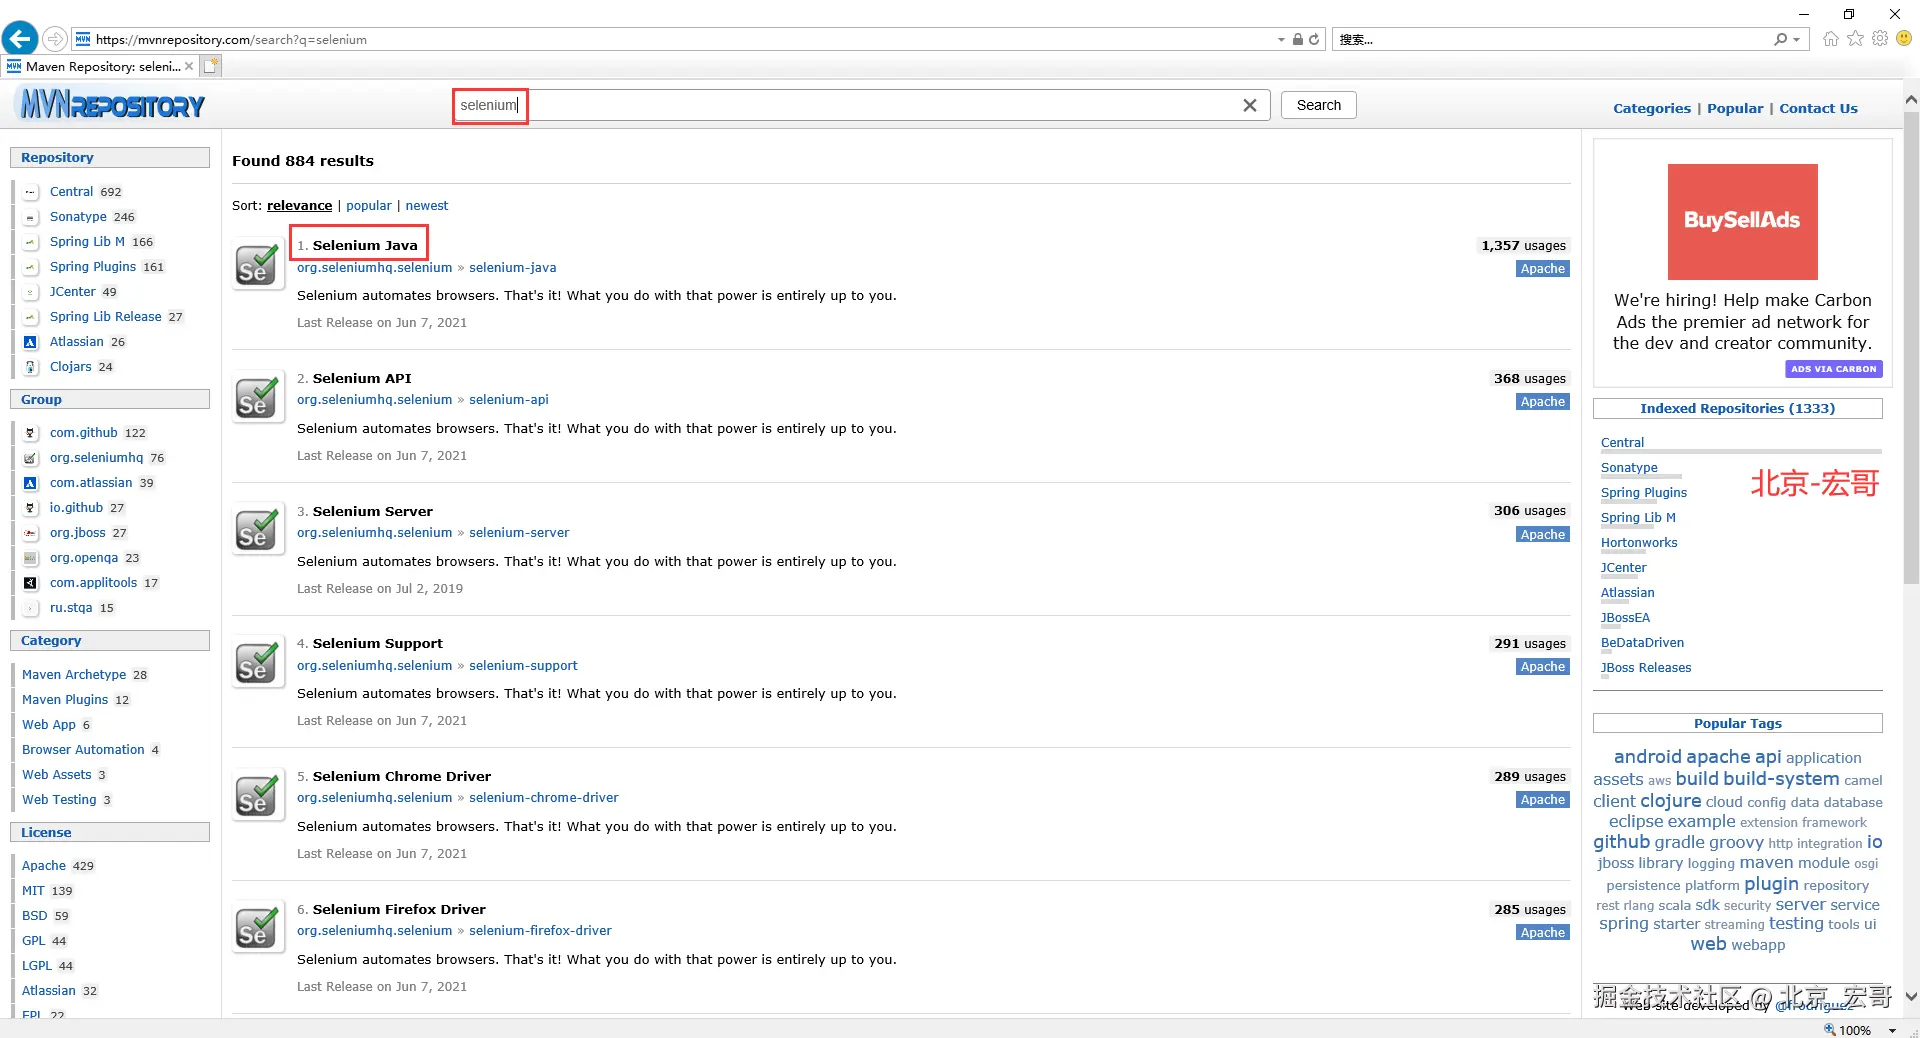Open Selenium API result logo icon

(258, 398)
